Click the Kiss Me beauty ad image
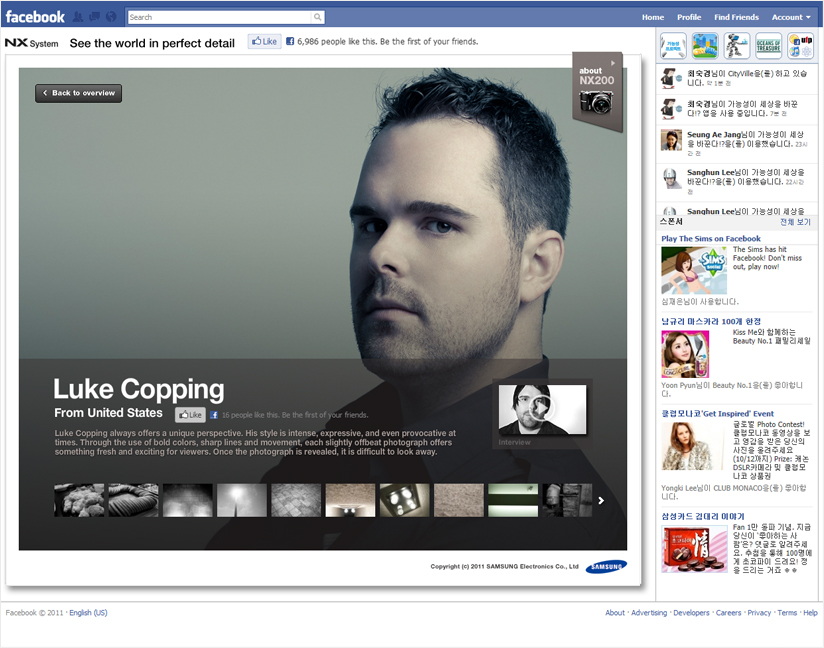This screenshot has height=648, width=824. coord(685,354)
